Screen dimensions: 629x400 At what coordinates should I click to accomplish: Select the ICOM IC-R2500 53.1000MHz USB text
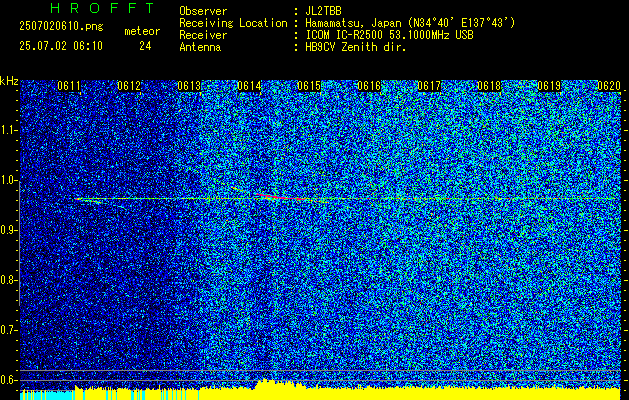pos(389,35)
